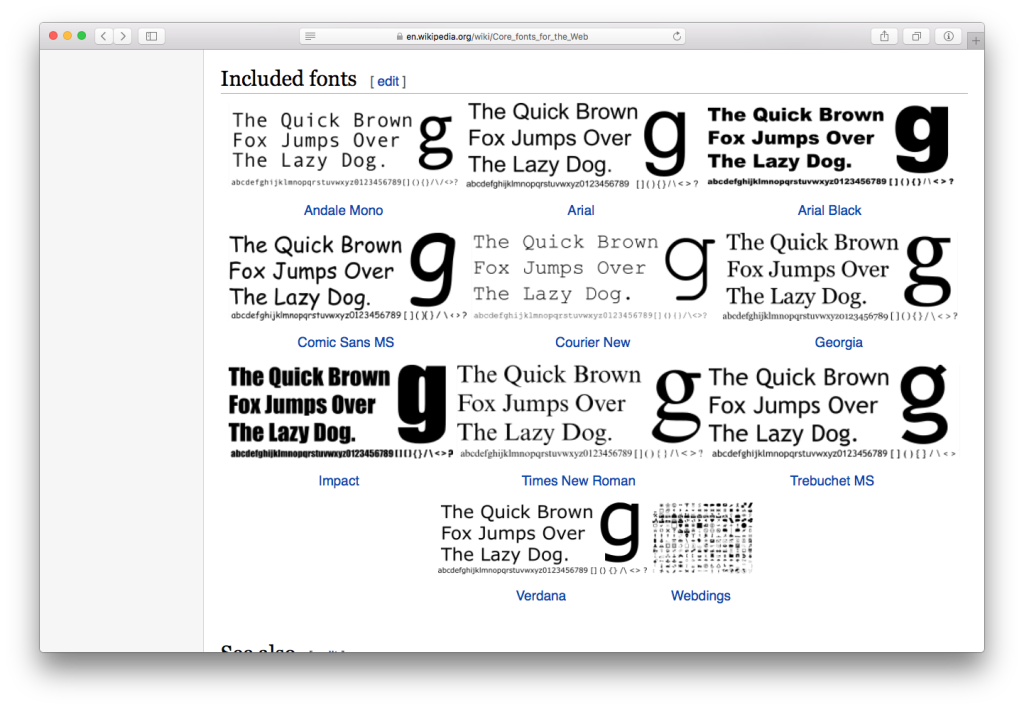Minimize the Safari window
This screenshot has width=1024, height=709.
pos(67,36)
